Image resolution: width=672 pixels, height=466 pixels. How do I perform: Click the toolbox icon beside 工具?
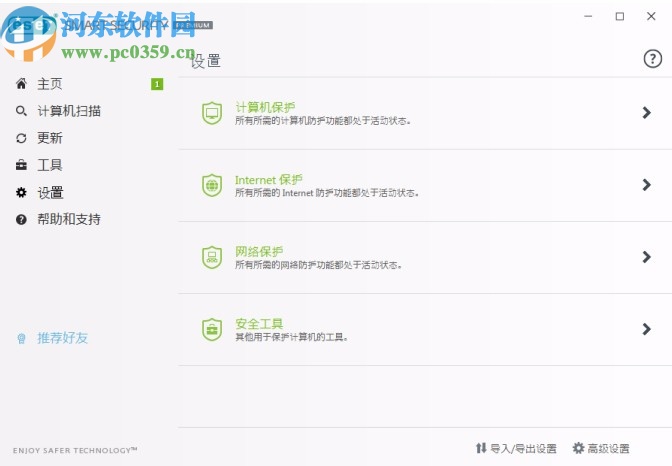point(21,165)
